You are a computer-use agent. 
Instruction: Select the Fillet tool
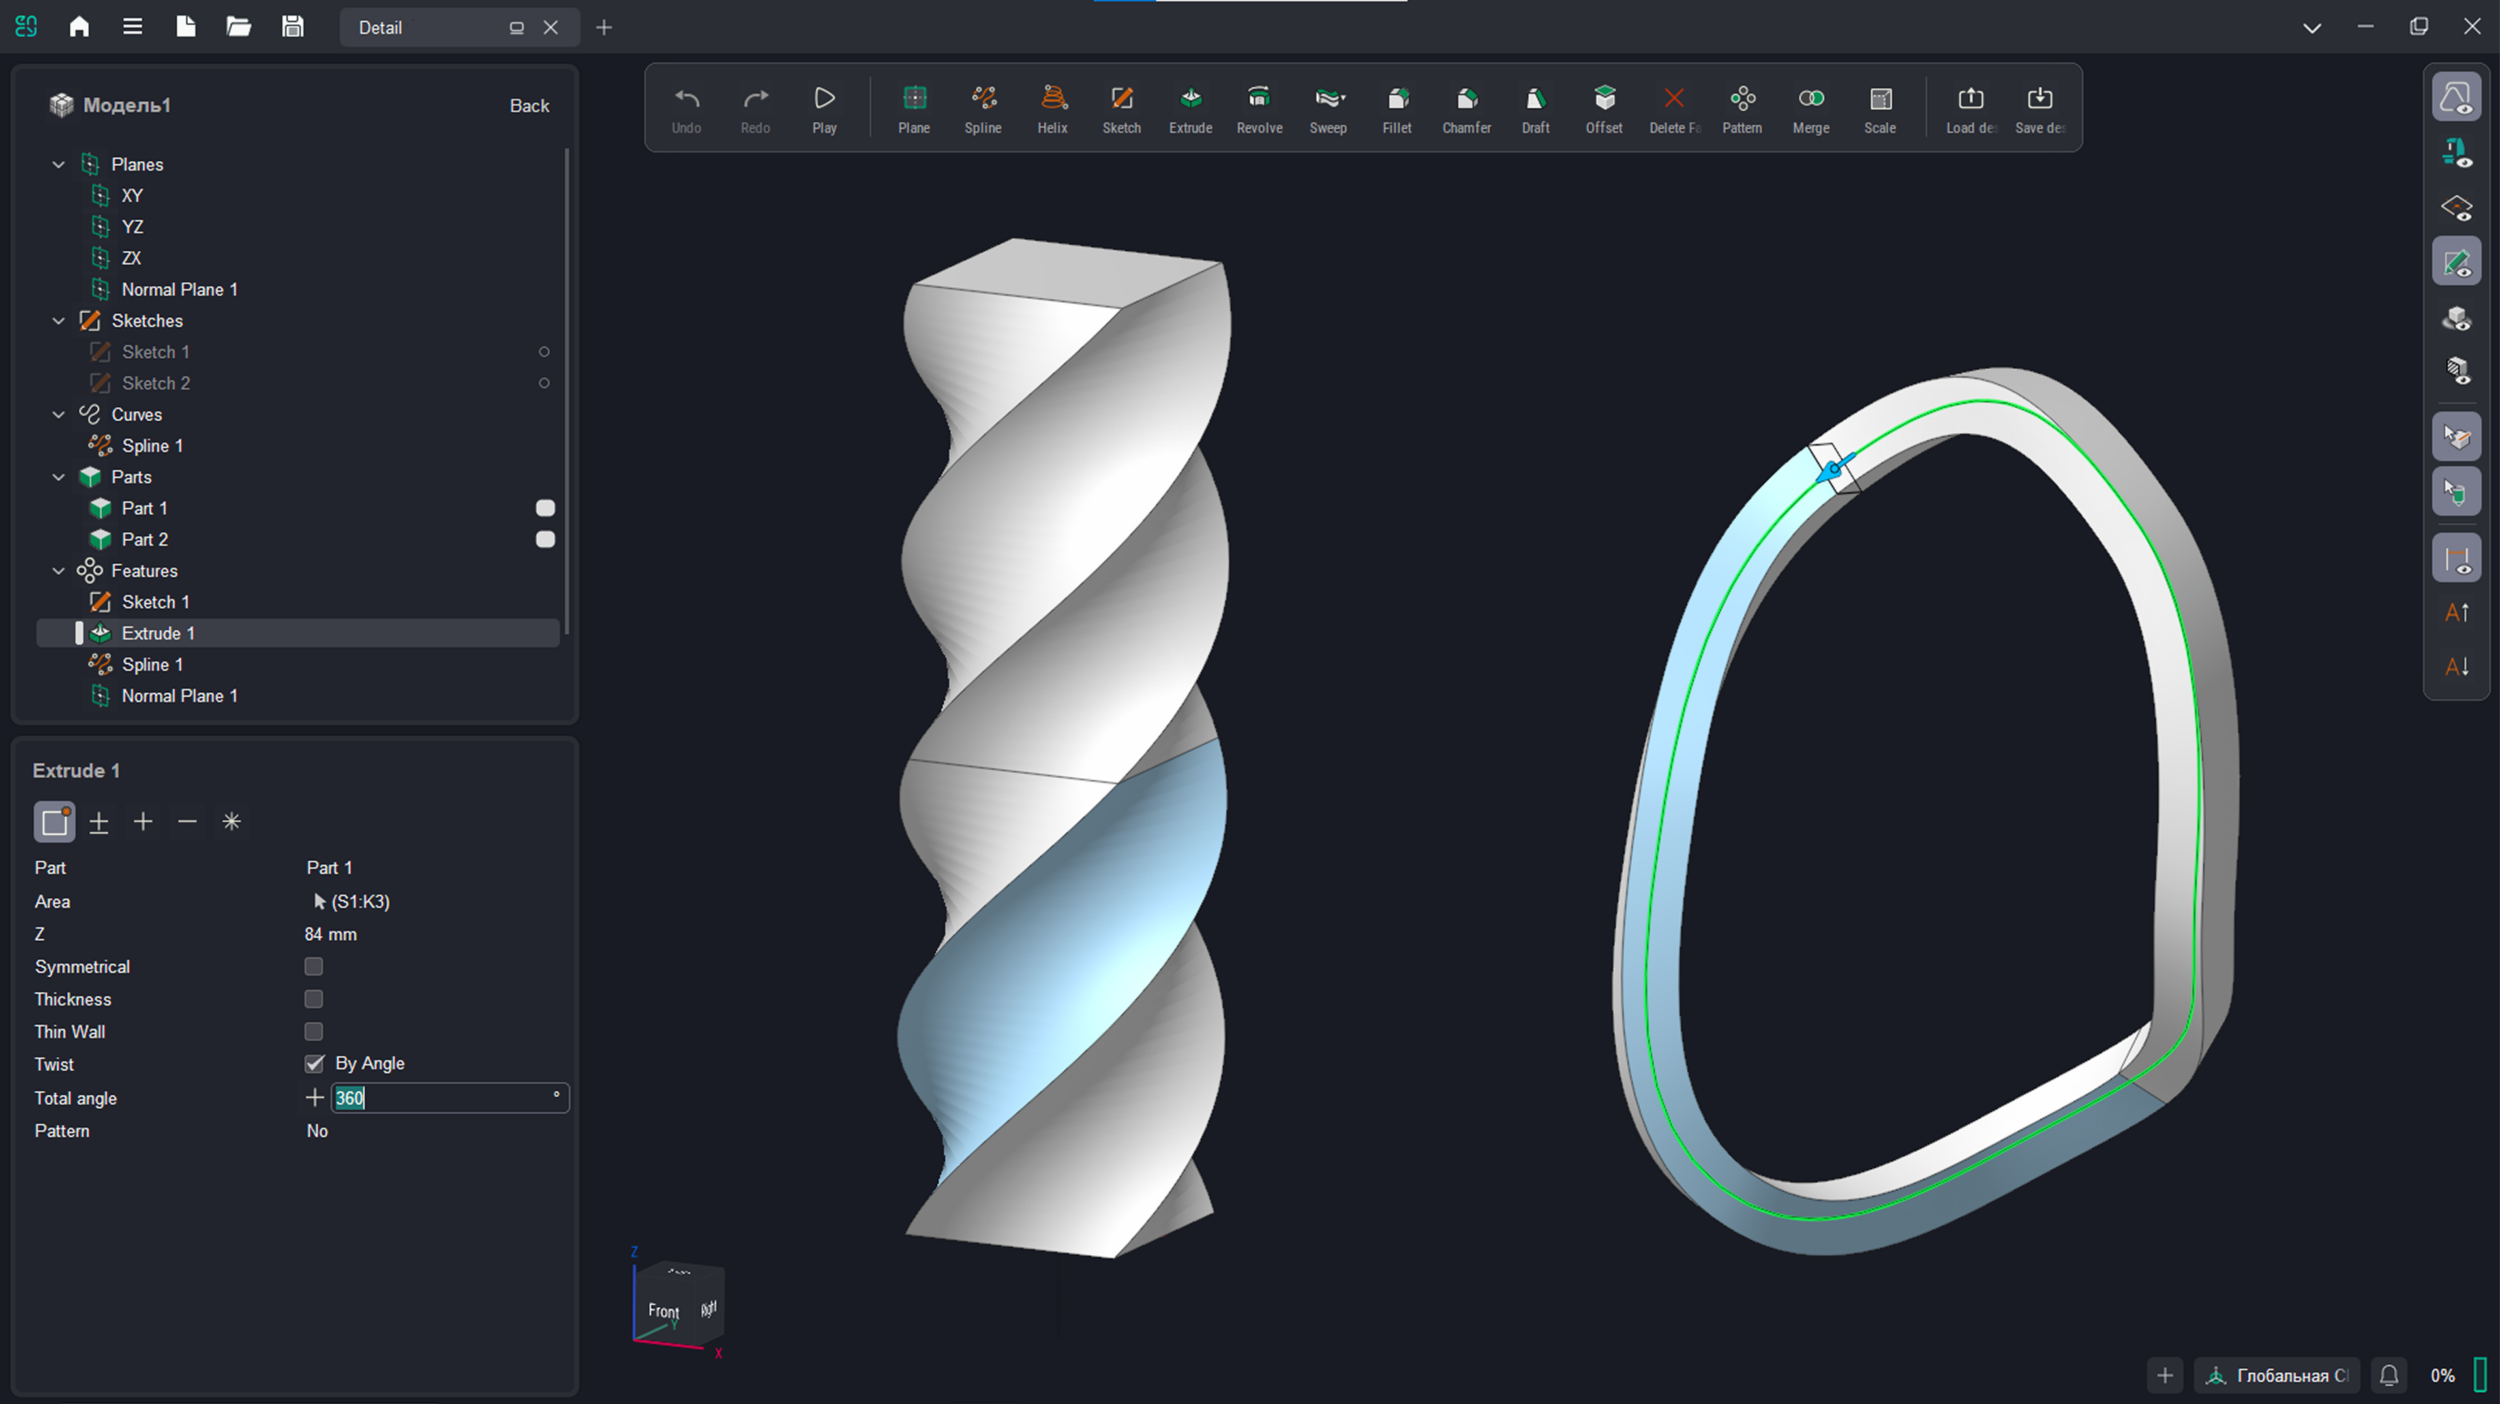[1396, 107]
